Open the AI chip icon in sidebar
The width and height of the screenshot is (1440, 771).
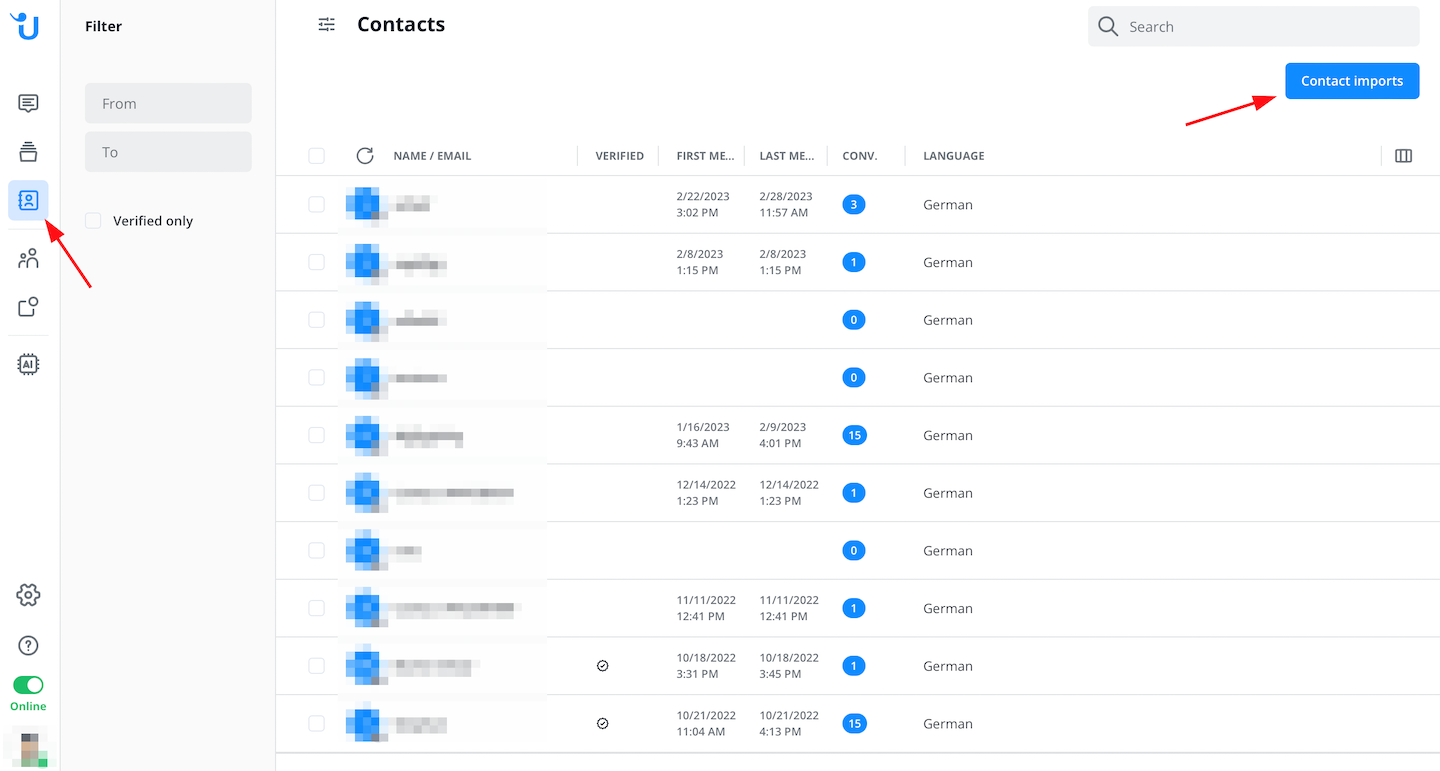click(28, 365)
